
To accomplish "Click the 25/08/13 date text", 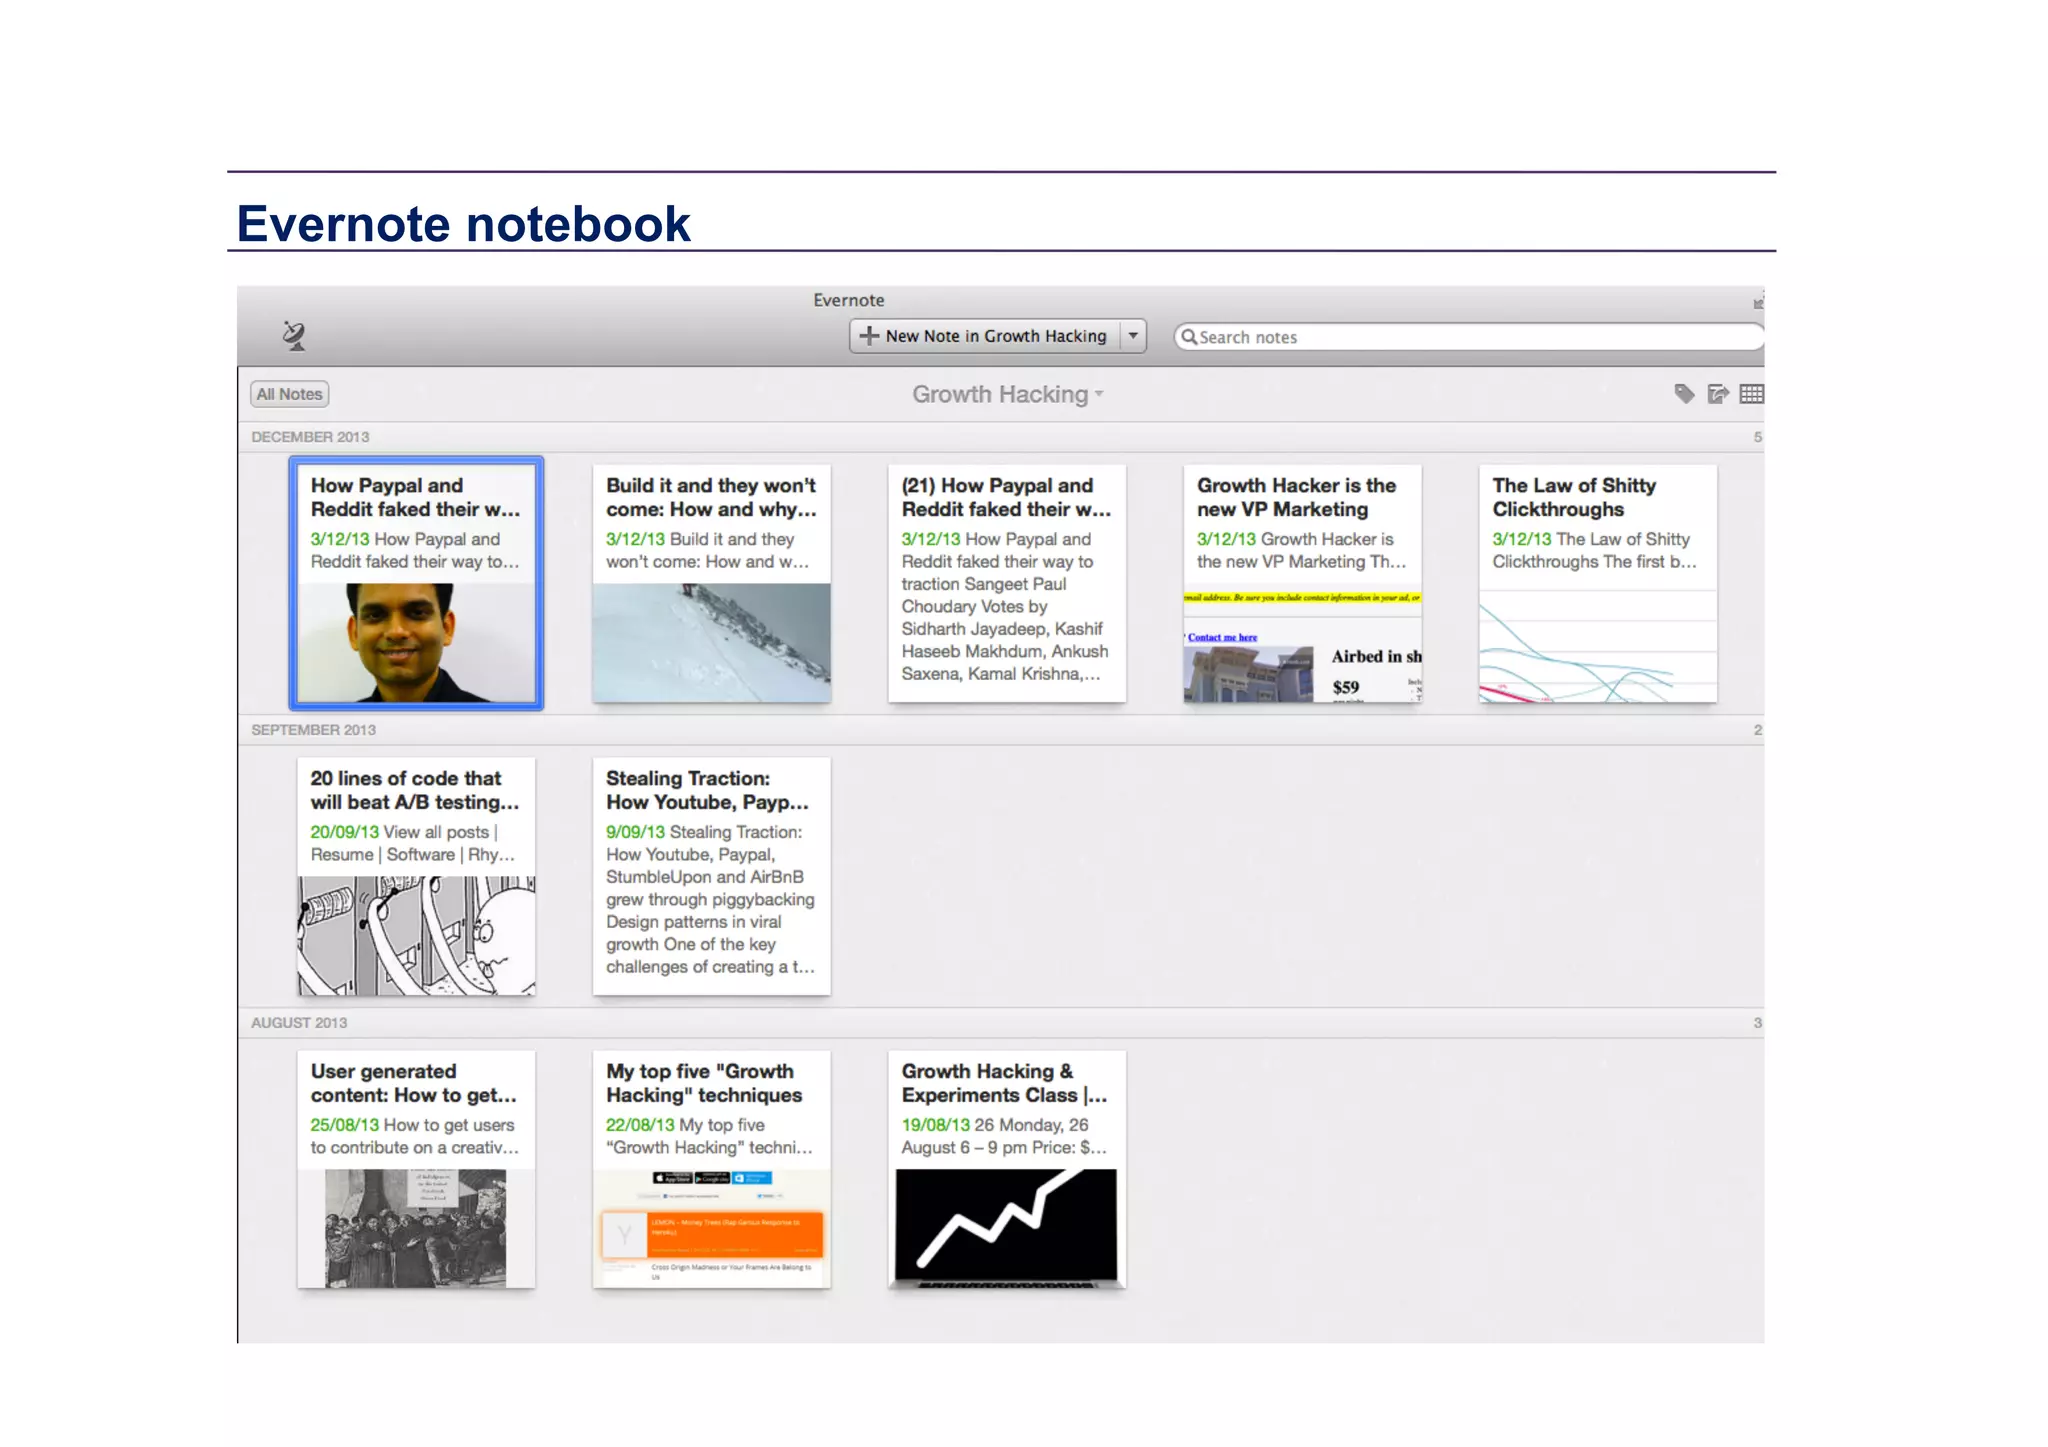I will (344, 1125).
